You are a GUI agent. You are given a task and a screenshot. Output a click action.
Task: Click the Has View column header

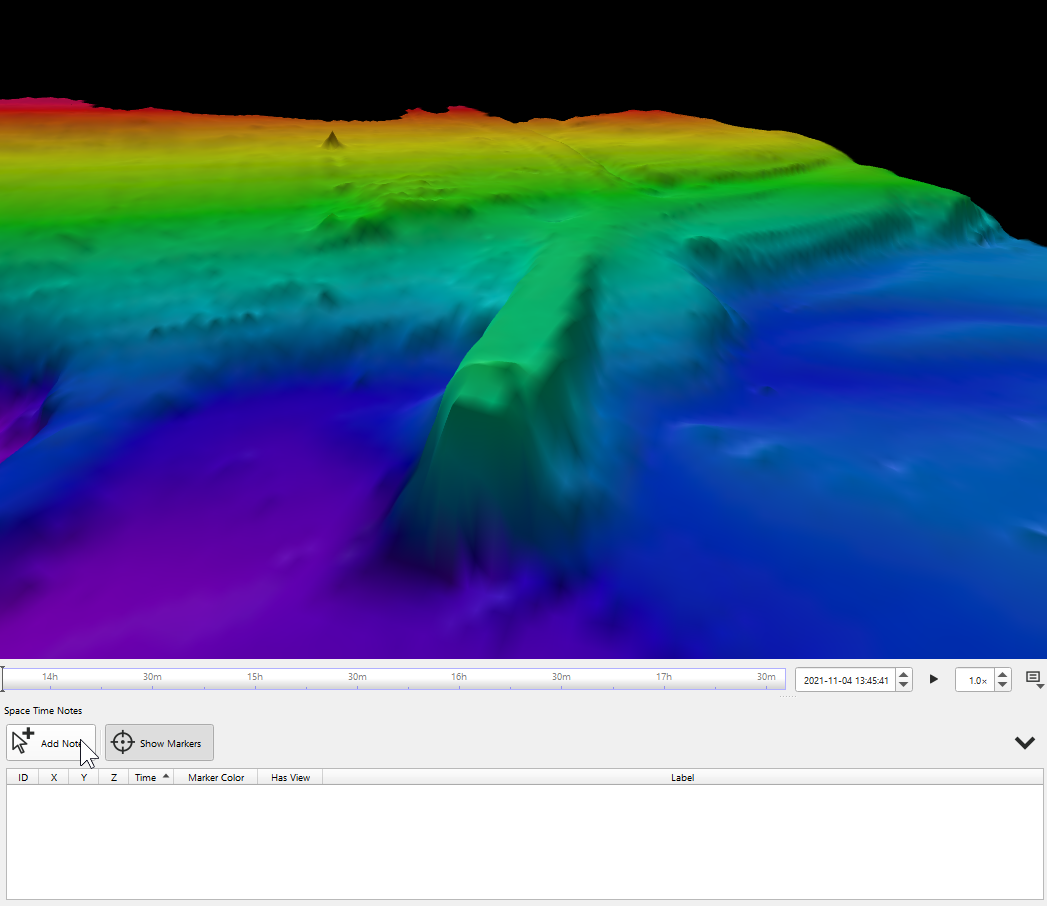290,777
